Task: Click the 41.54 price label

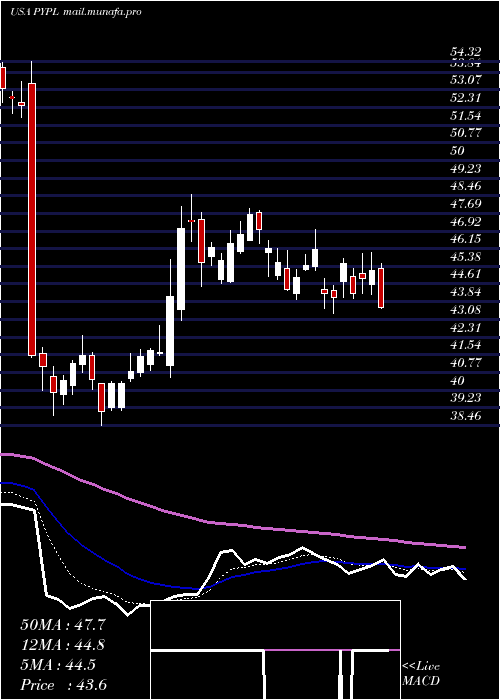Action: point(466,345)
